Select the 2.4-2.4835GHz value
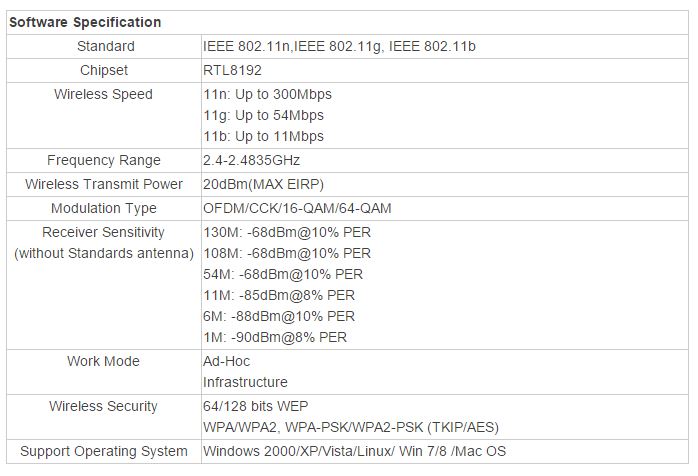This screenshot has height=476, width=698. (252, 160)
